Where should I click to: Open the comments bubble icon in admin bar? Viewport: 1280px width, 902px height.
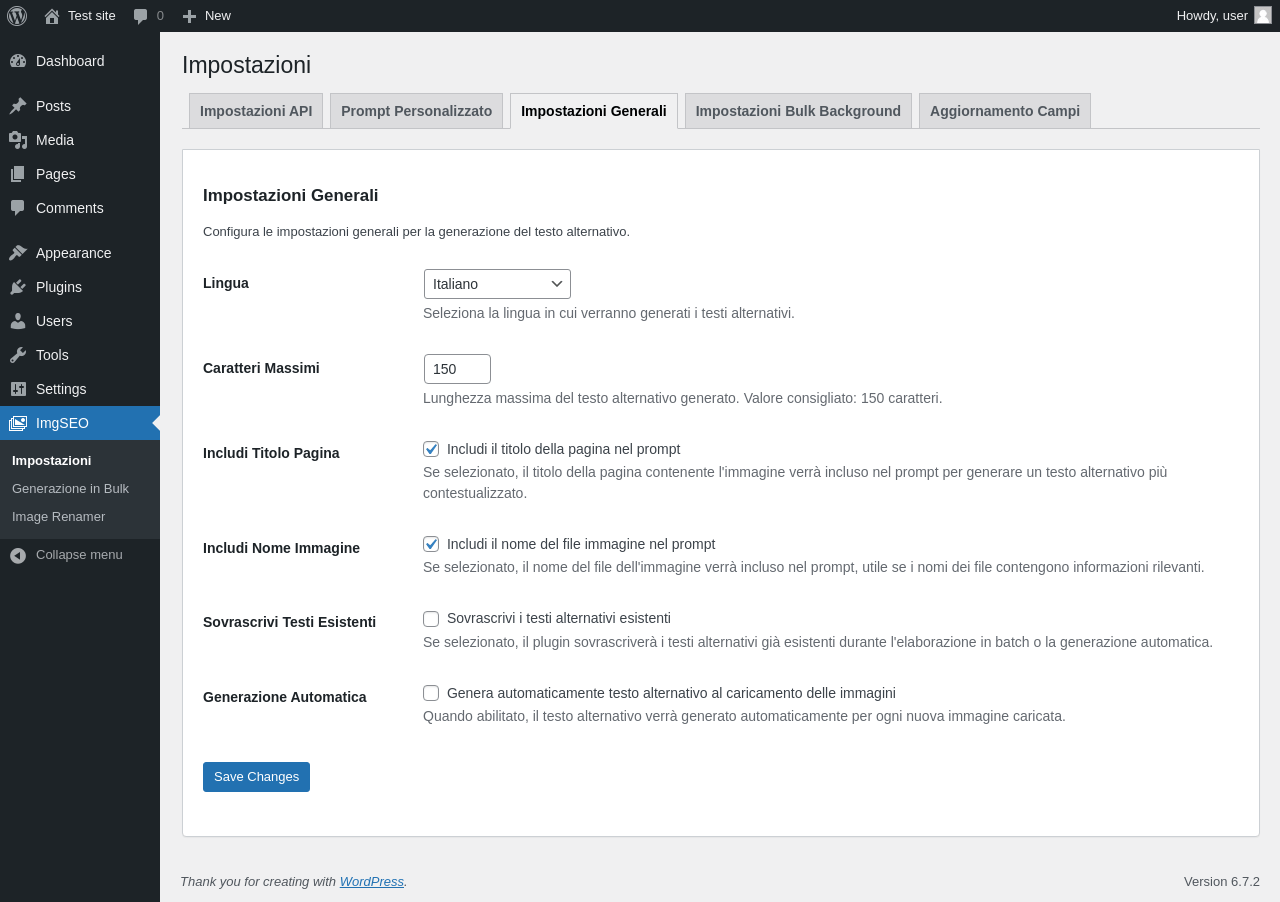click(x=140, y=16)
